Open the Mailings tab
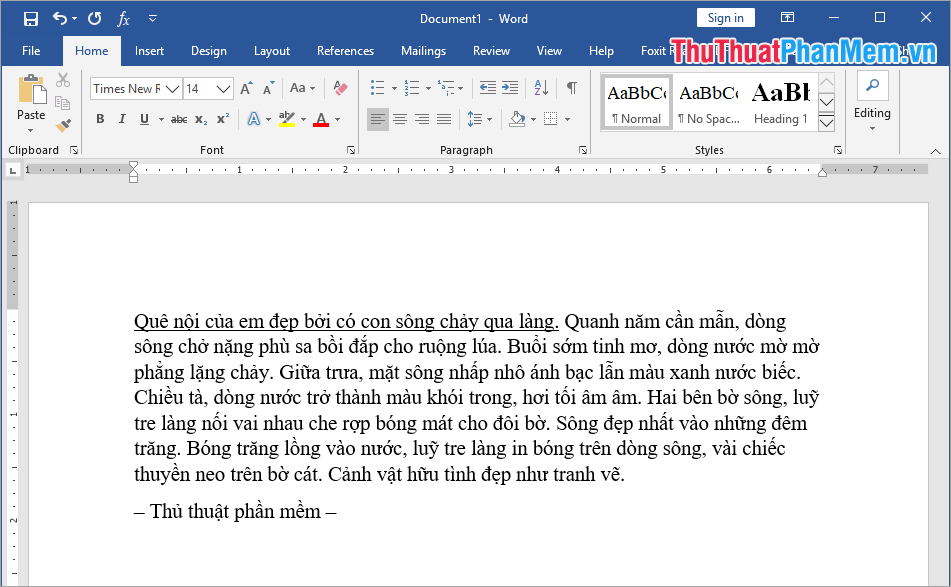Screen dimensions: 951x587 click(x=423, y=51)
